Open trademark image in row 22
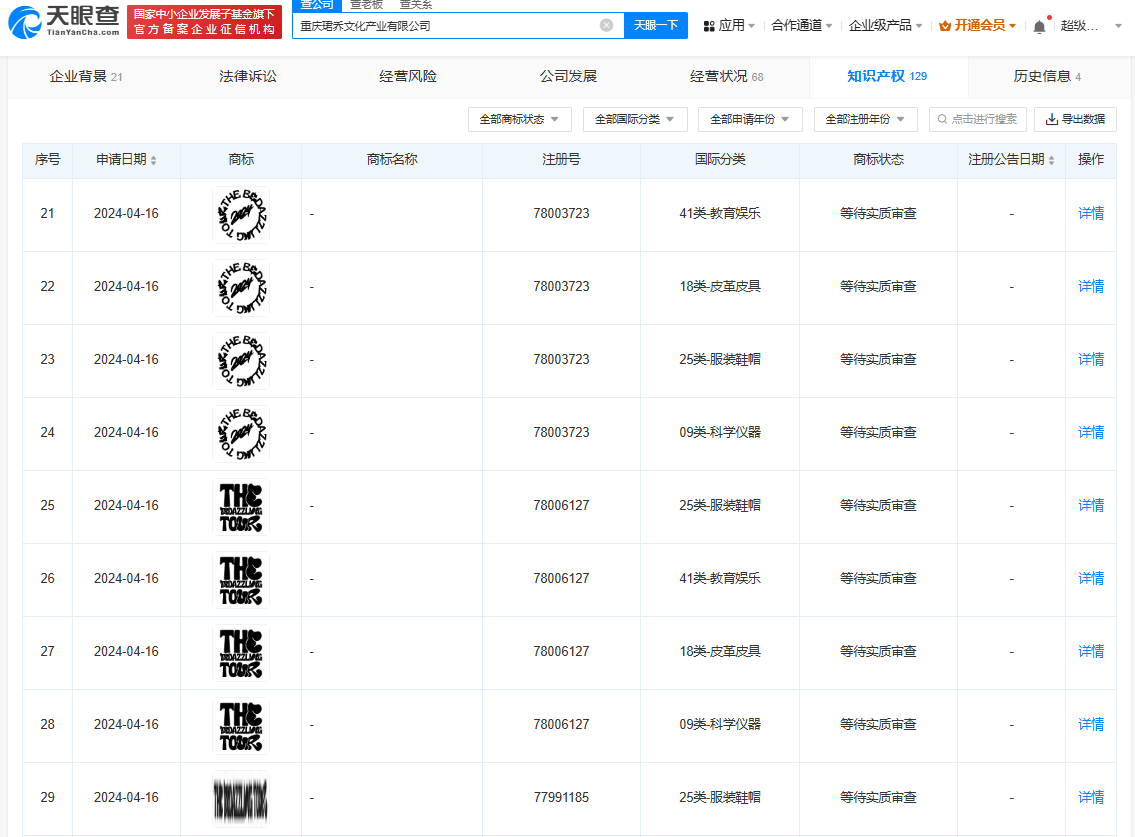1135x837 pixels. (x=241, y=287)
